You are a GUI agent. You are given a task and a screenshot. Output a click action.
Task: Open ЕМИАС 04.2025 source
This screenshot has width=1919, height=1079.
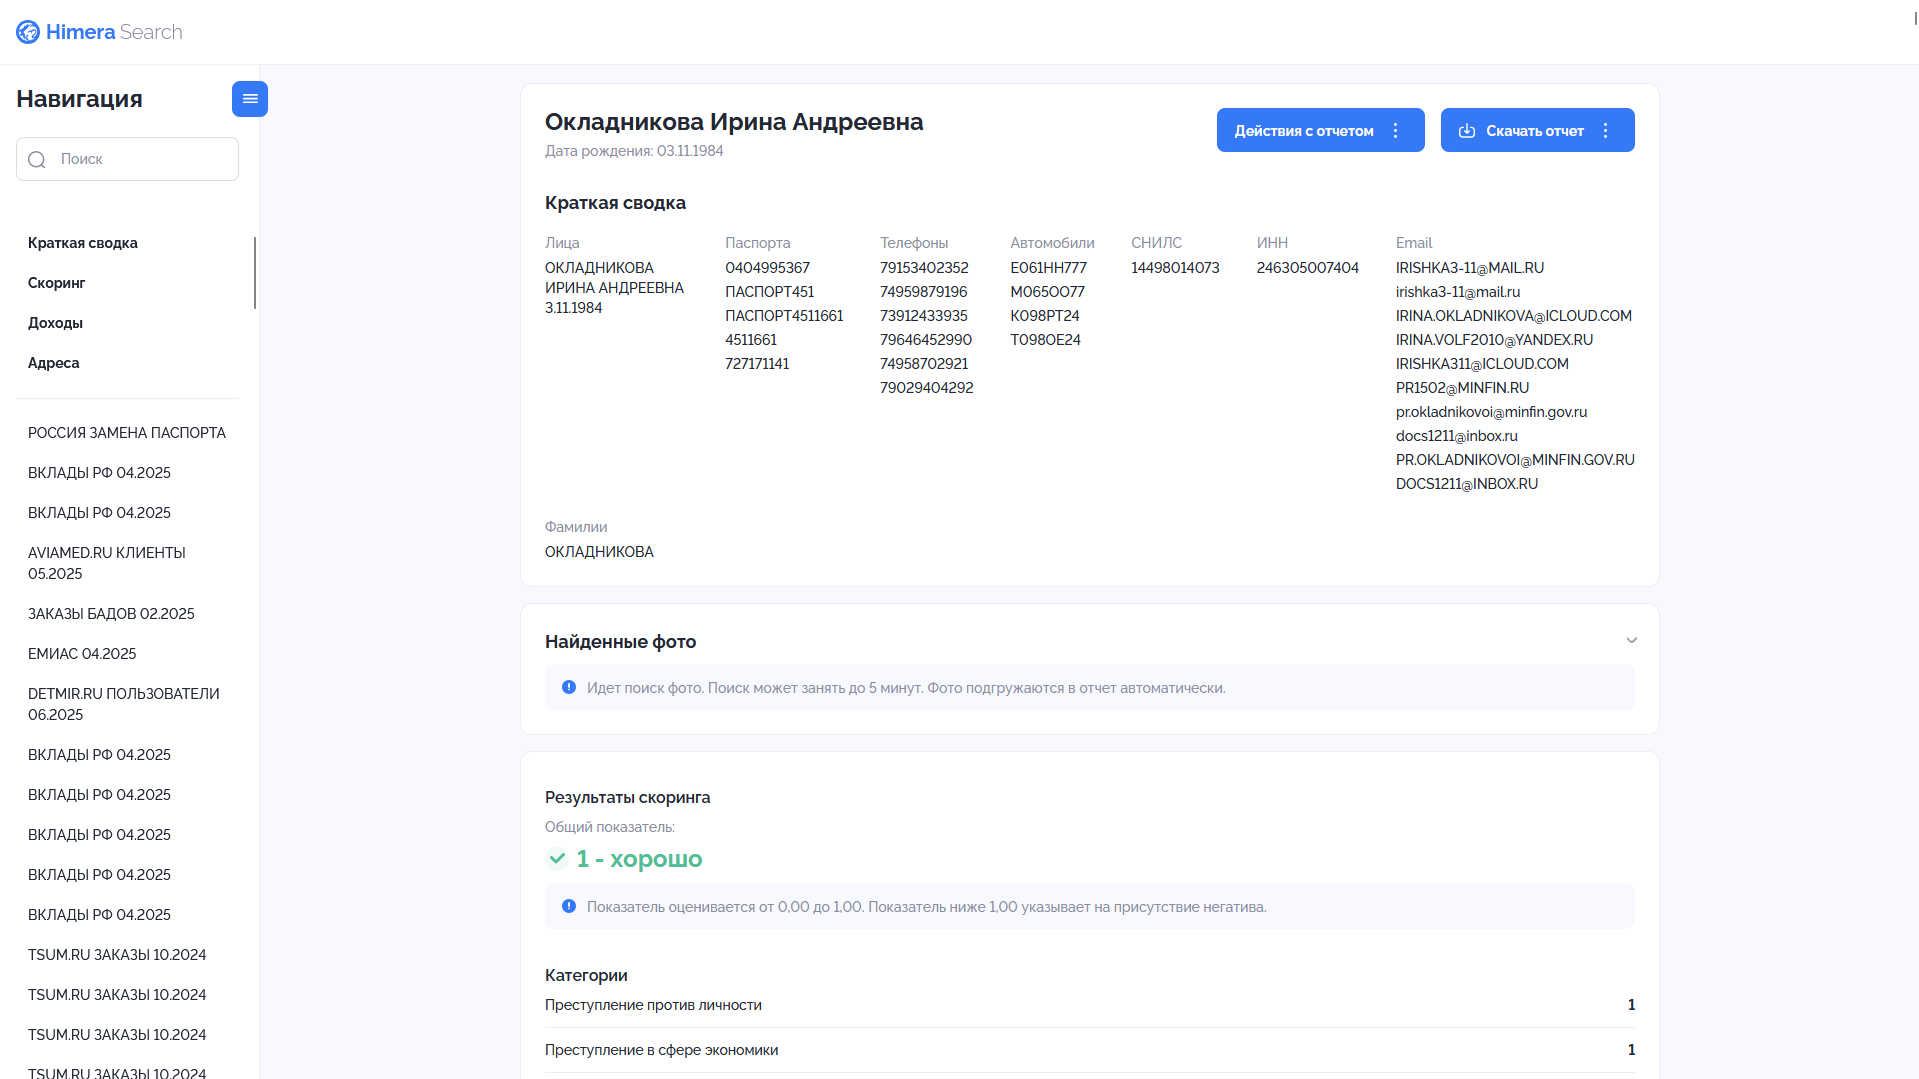(82, 654)
